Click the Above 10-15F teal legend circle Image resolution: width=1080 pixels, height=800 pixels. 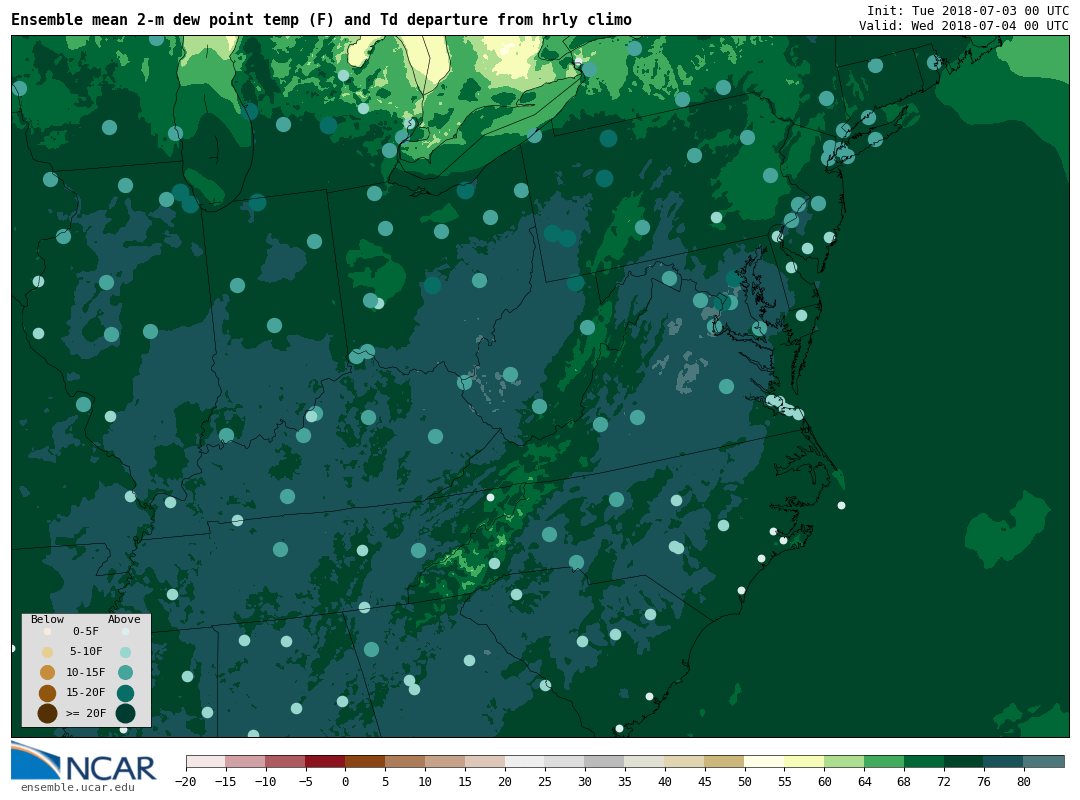point(125,673)
